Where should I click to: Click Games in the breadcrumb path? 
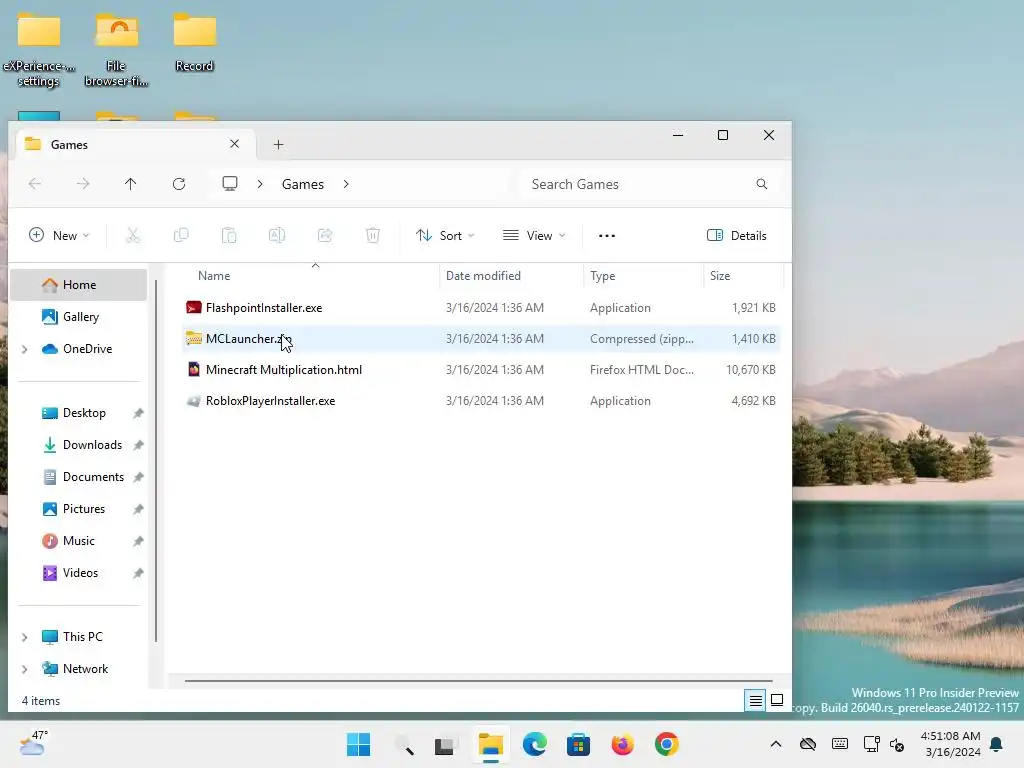pyautogui.click(x=302, y=184)
